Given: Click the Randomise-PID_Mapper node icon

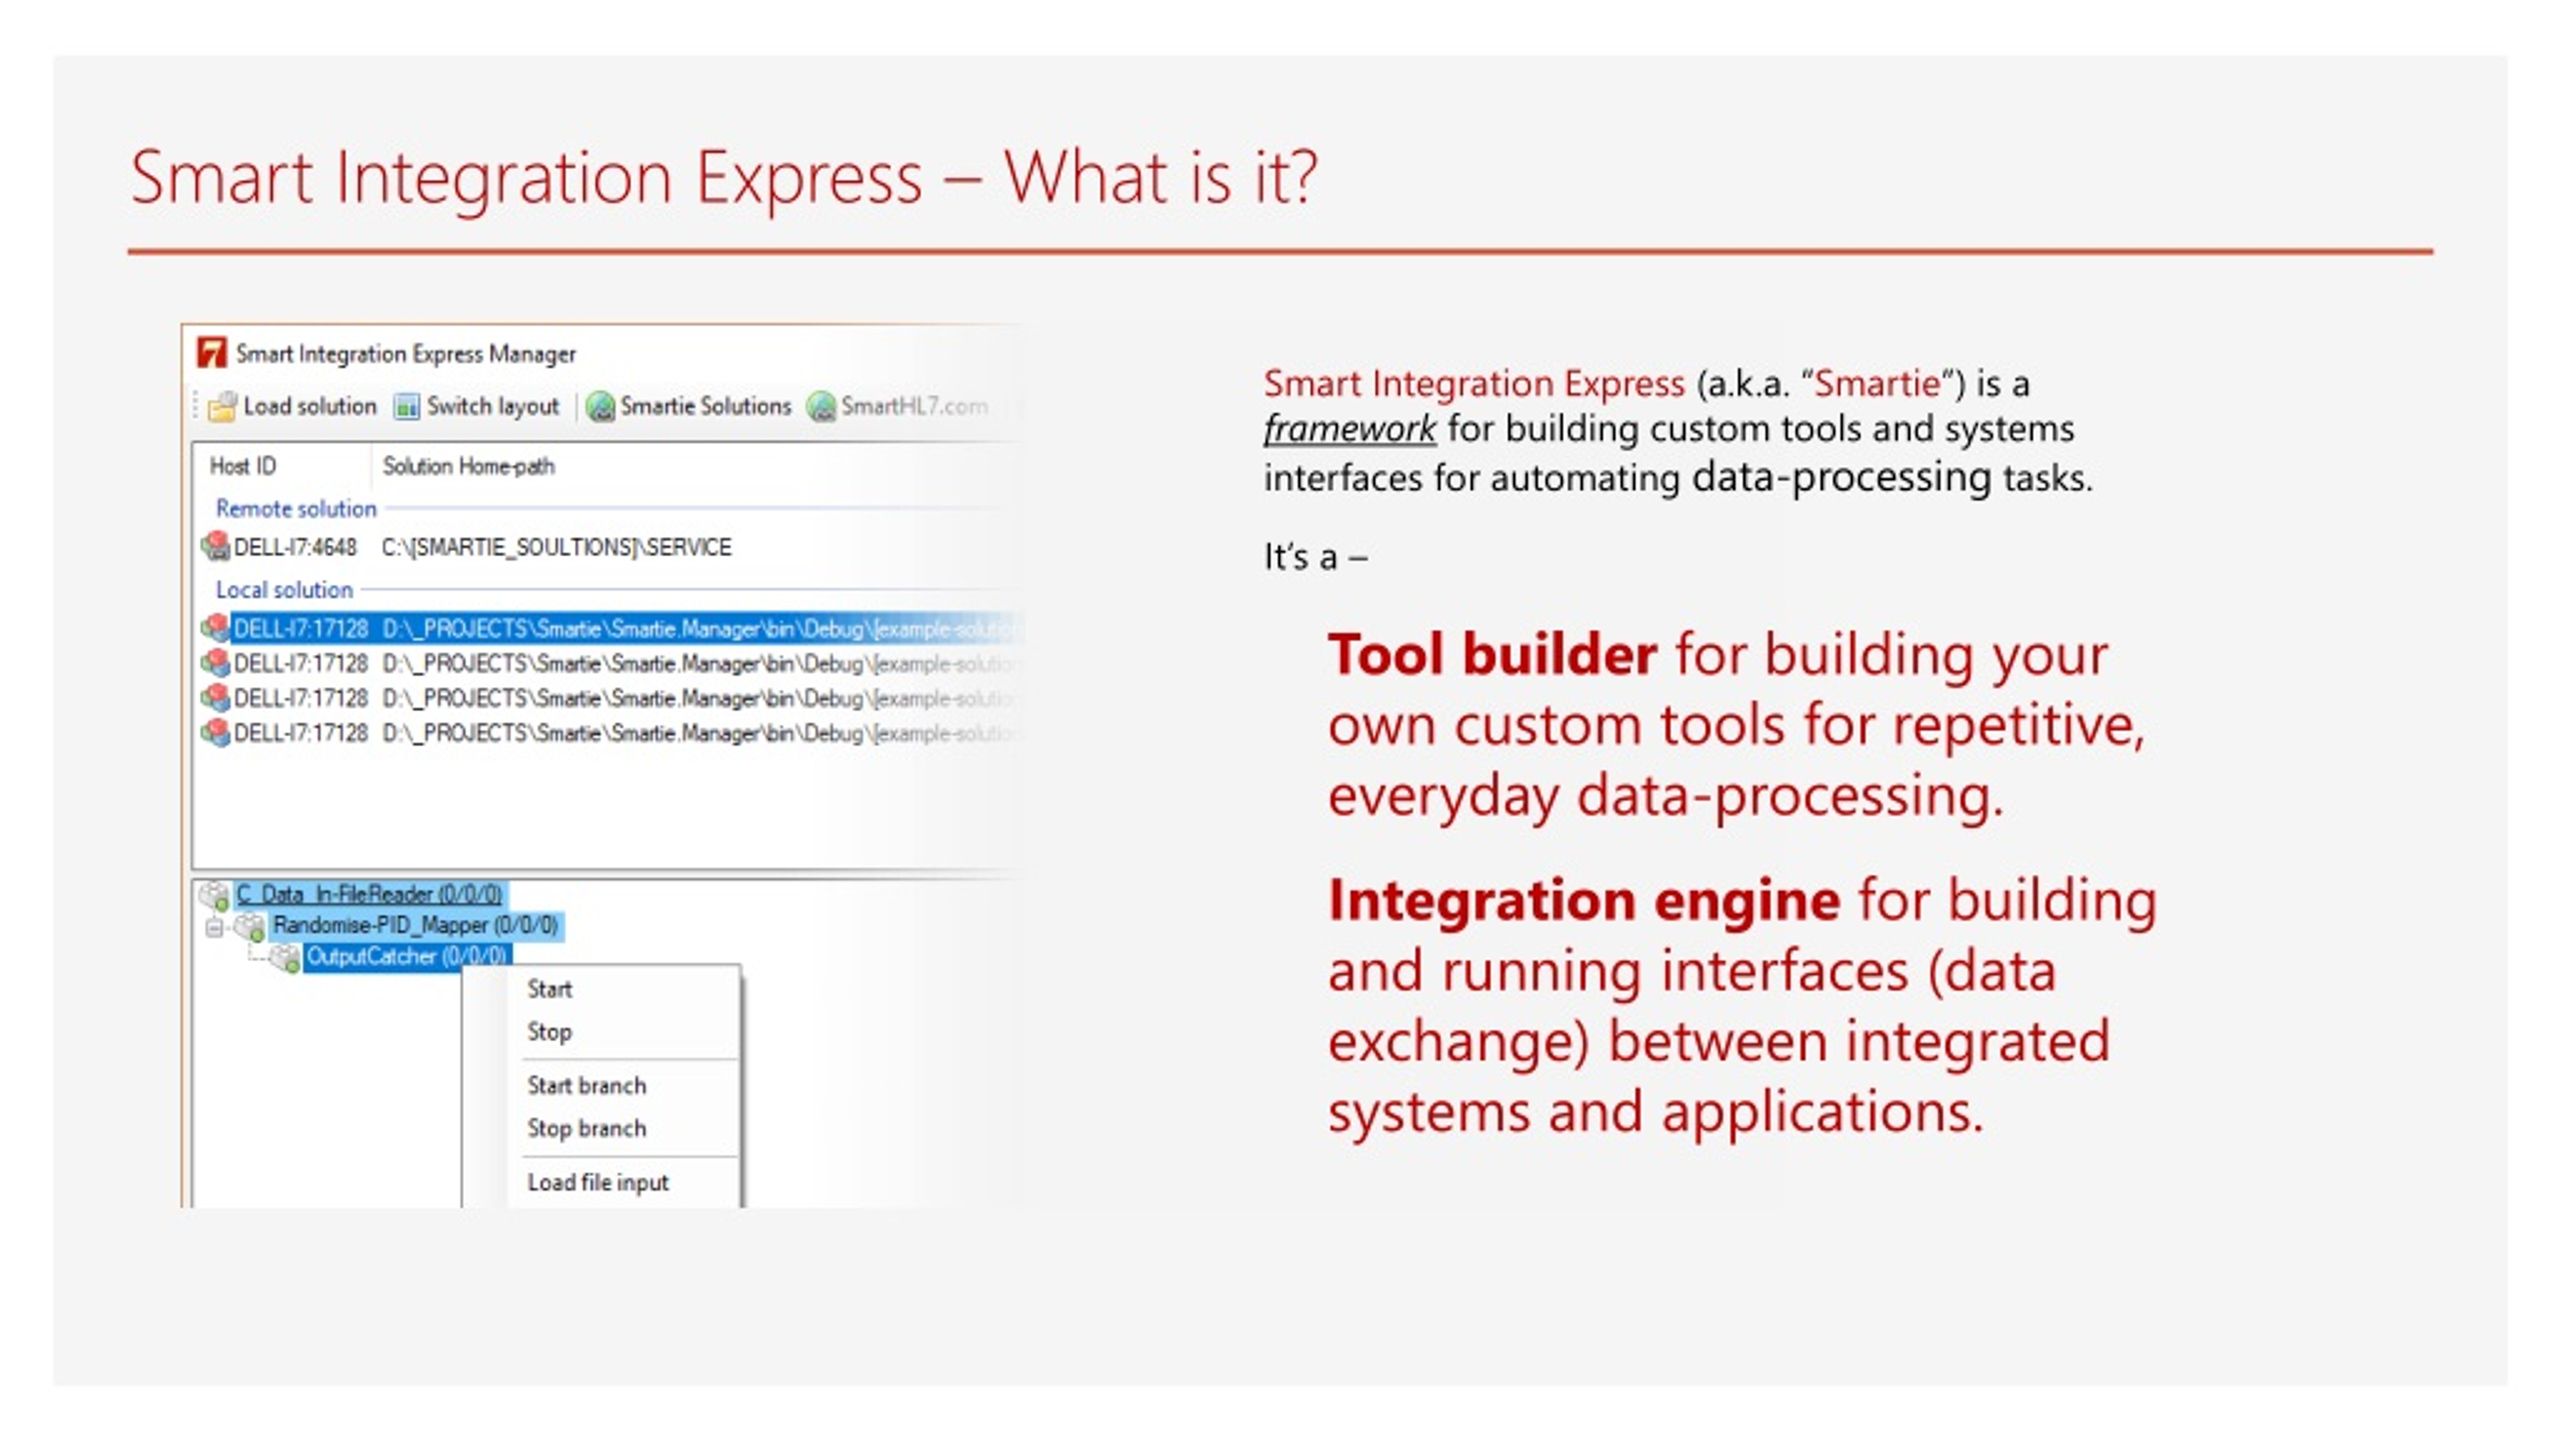Looking at the screenshot, I should point(250,926).
